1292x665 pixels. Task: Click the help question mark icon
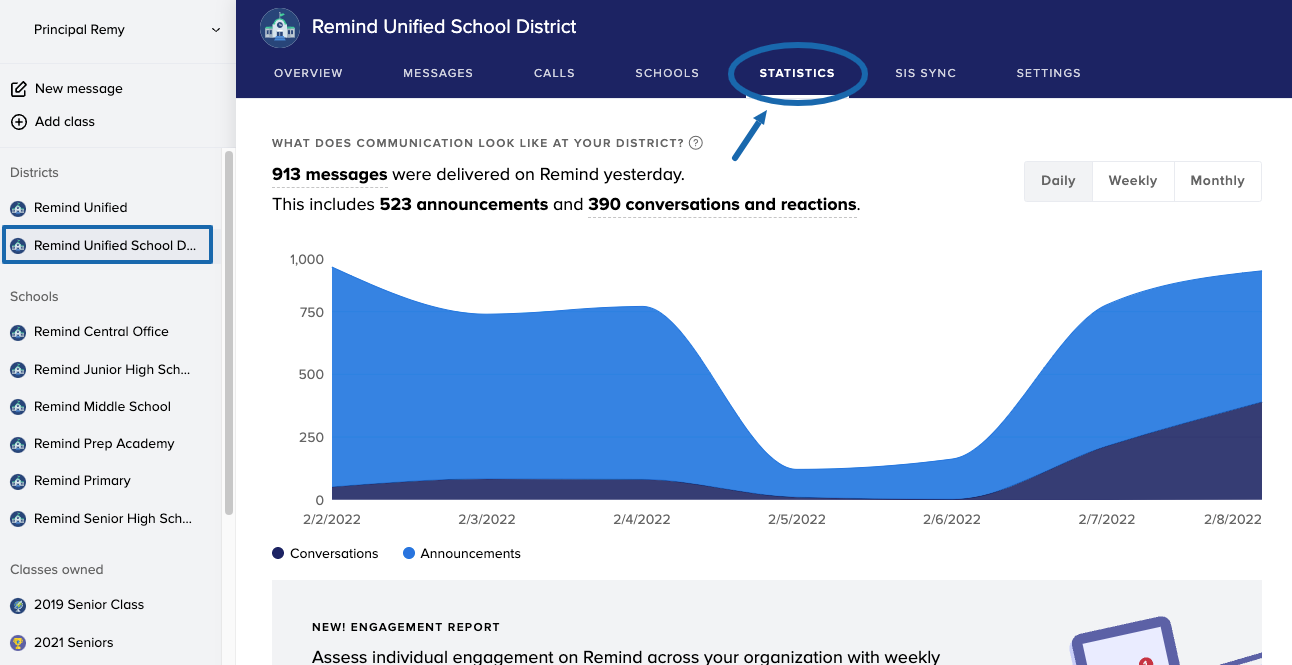696,143
